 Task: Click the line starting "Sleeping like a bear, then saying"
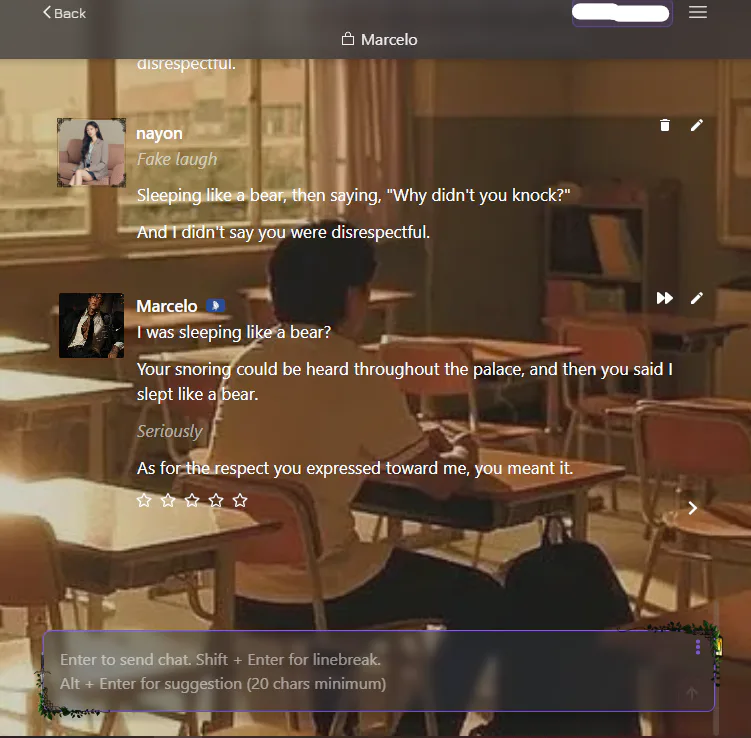pyautogui.click(x=353, y=195)
